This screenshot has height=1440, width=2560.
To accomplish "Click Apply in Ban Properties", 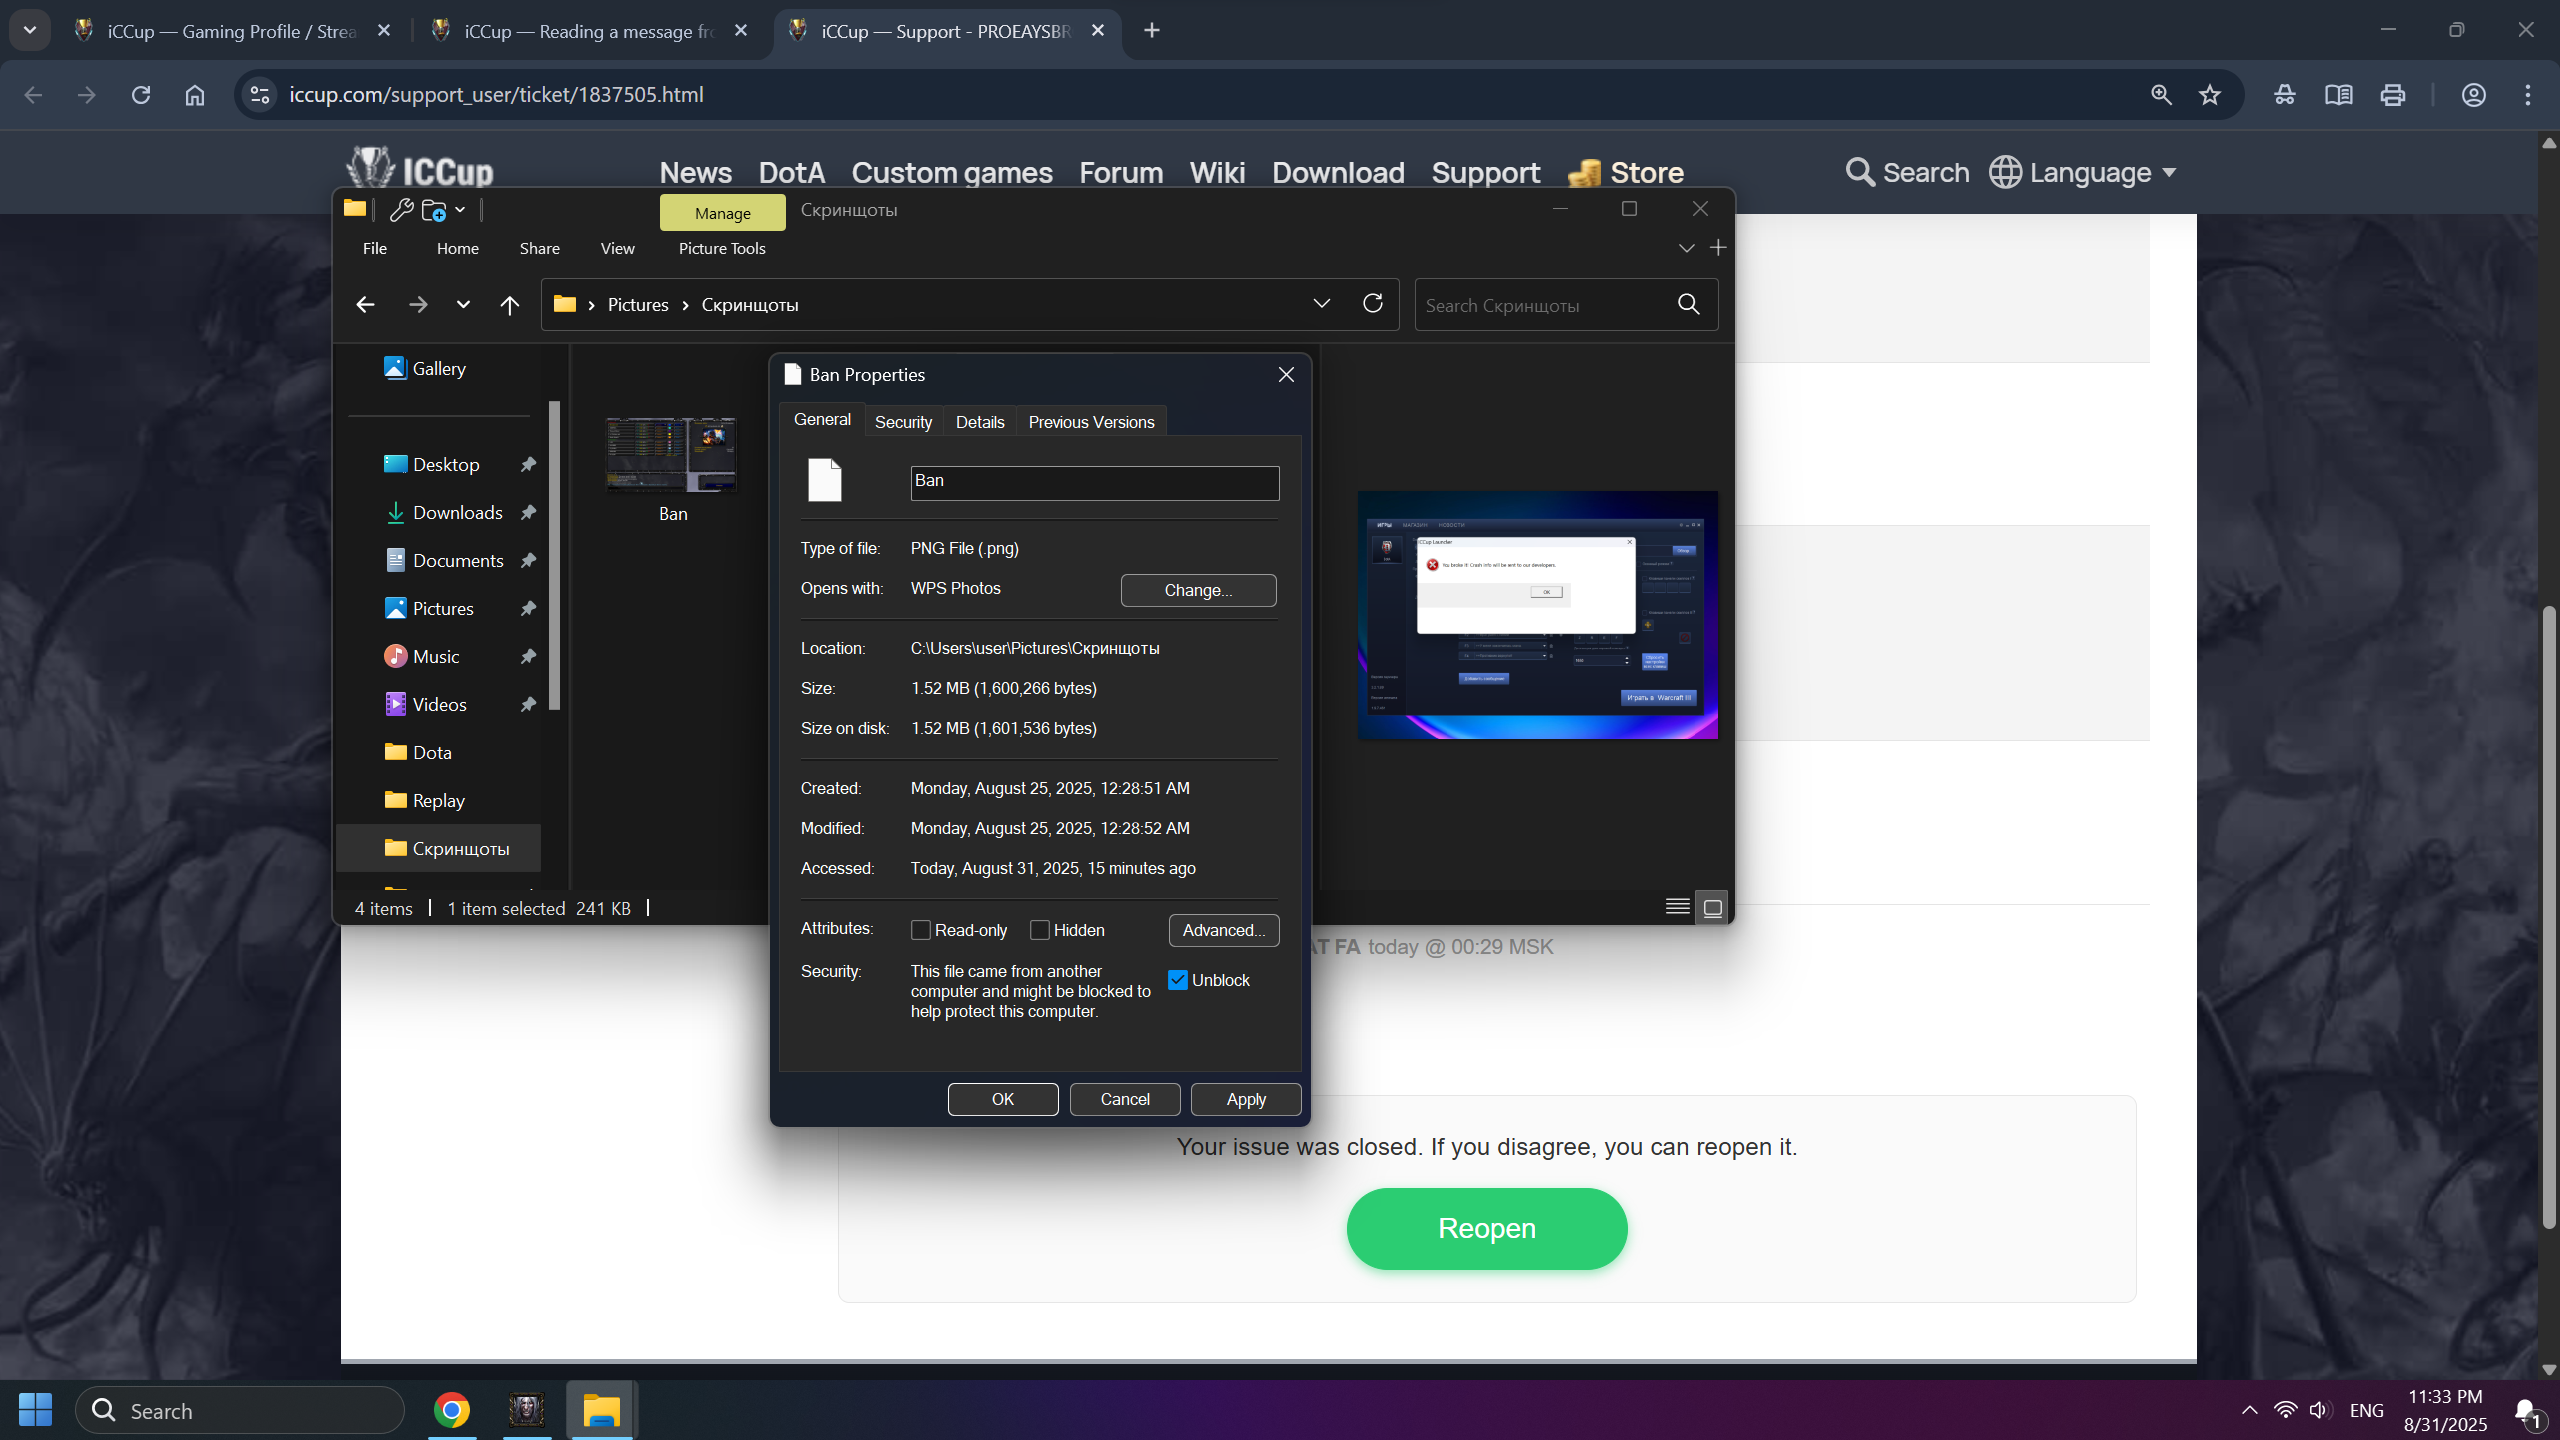I will [1246, 1099].
